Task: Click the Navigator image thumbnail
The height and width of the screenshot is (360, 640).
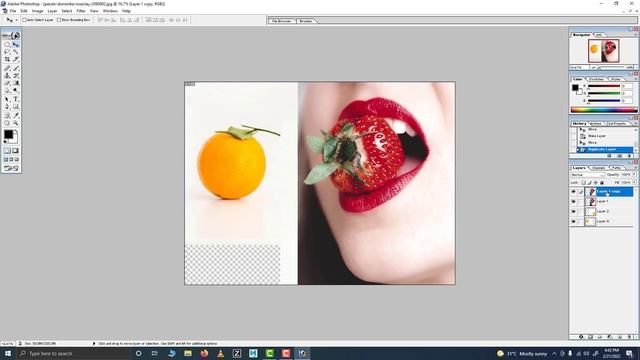Action: point(603,51)
